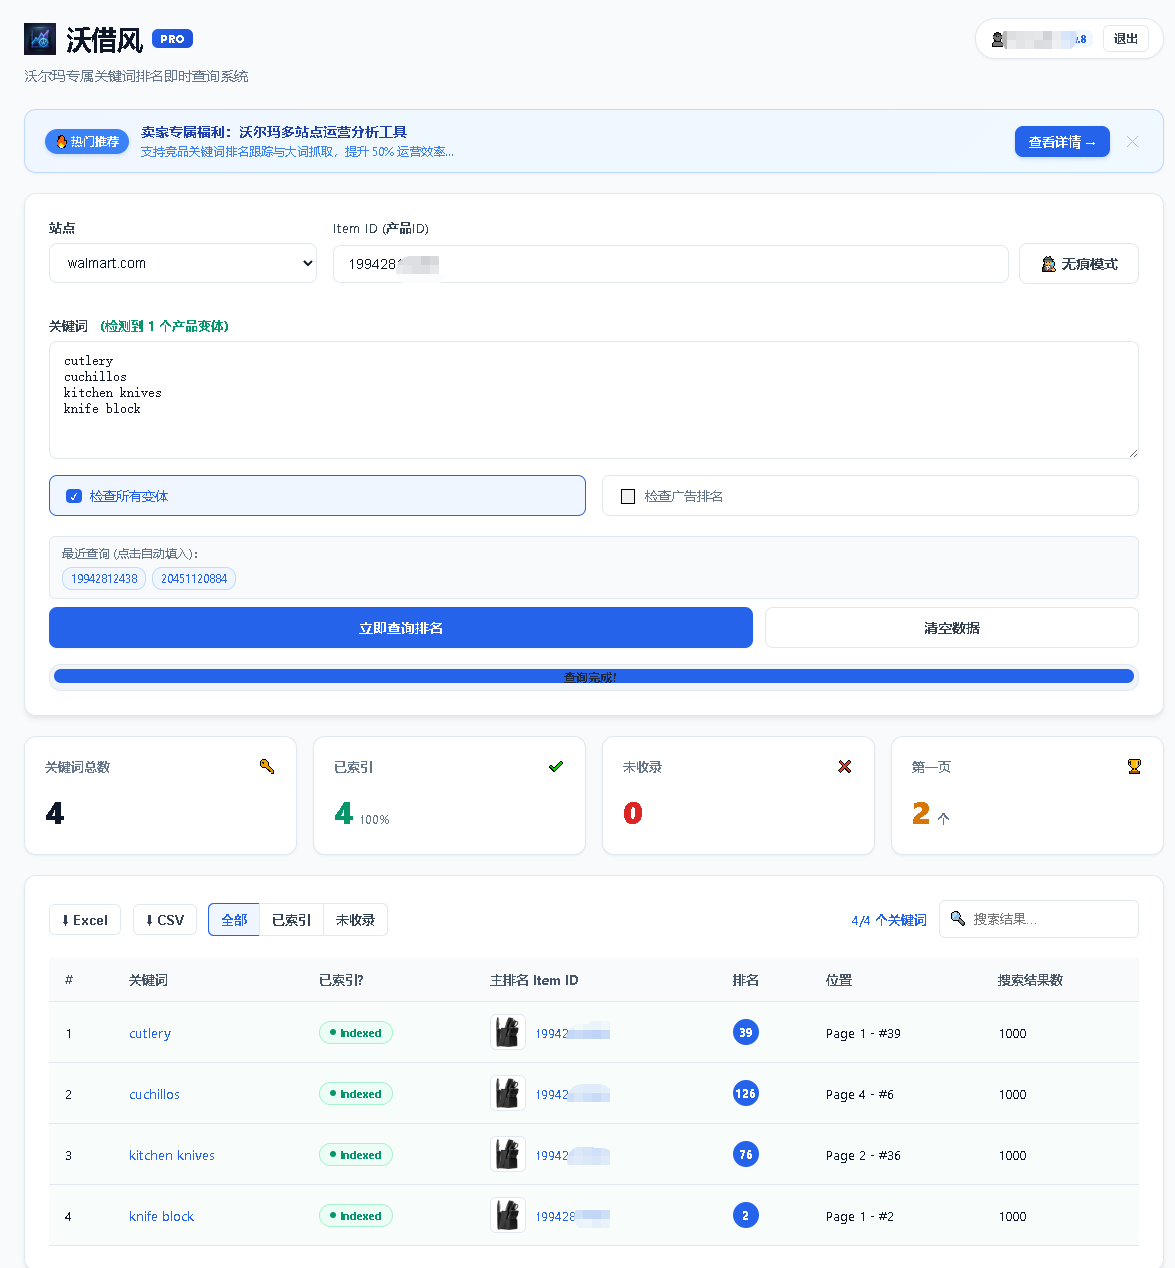Click the rank badge 39

pos(746,1033)
